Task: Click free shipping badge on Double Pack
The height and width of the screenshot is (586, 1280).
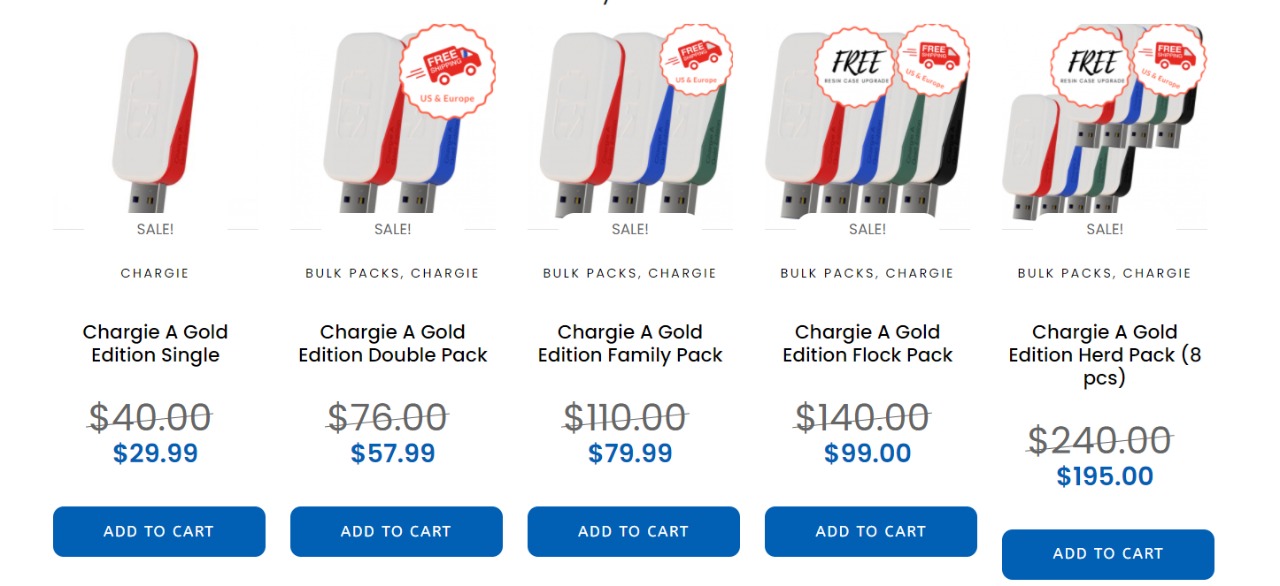Action: (x=446, y=72)
